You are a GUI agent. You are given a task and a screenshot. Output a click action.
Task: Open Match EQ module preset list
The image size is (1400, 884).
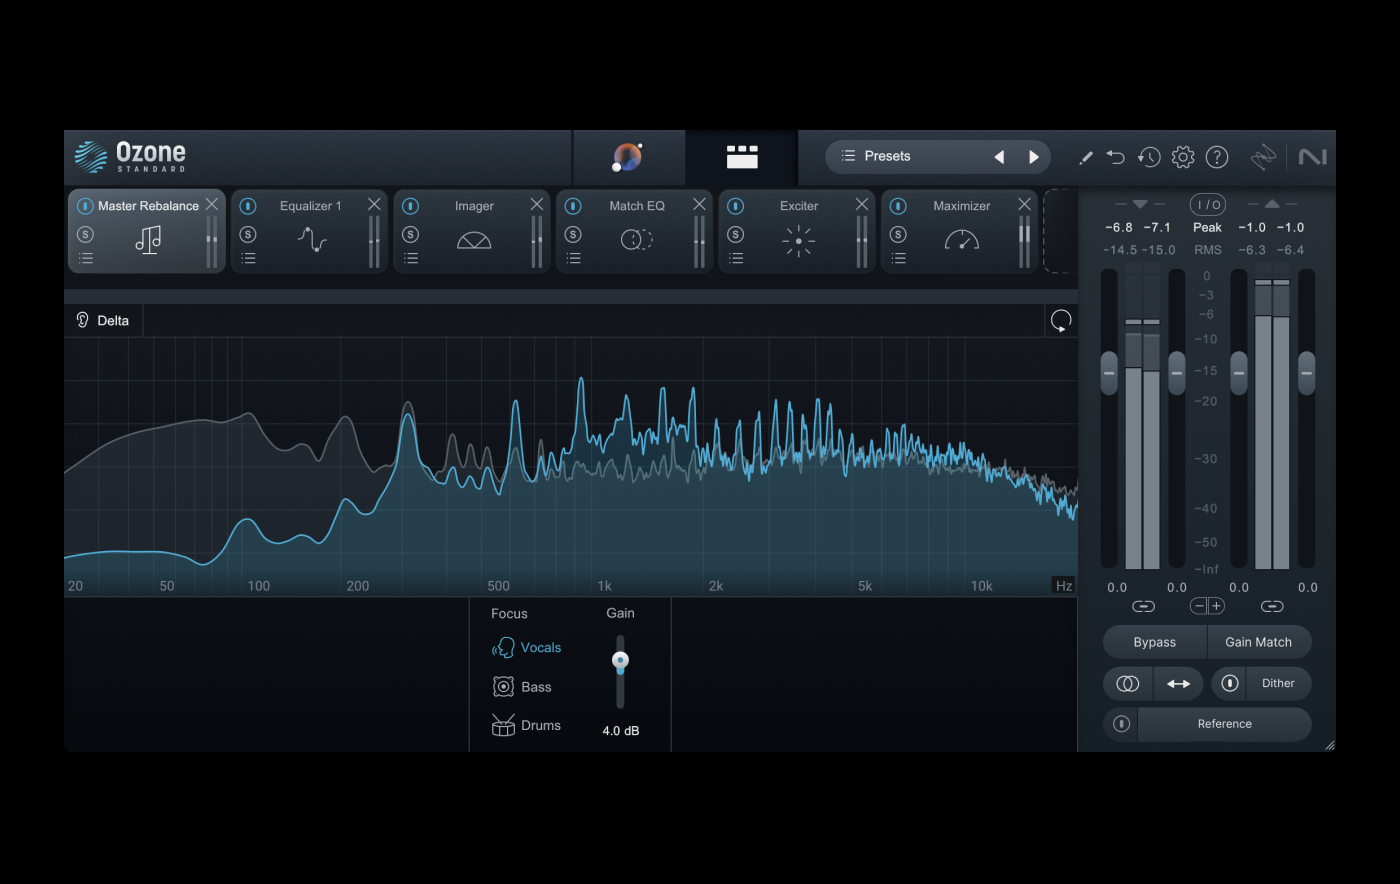tap(573, 258)
